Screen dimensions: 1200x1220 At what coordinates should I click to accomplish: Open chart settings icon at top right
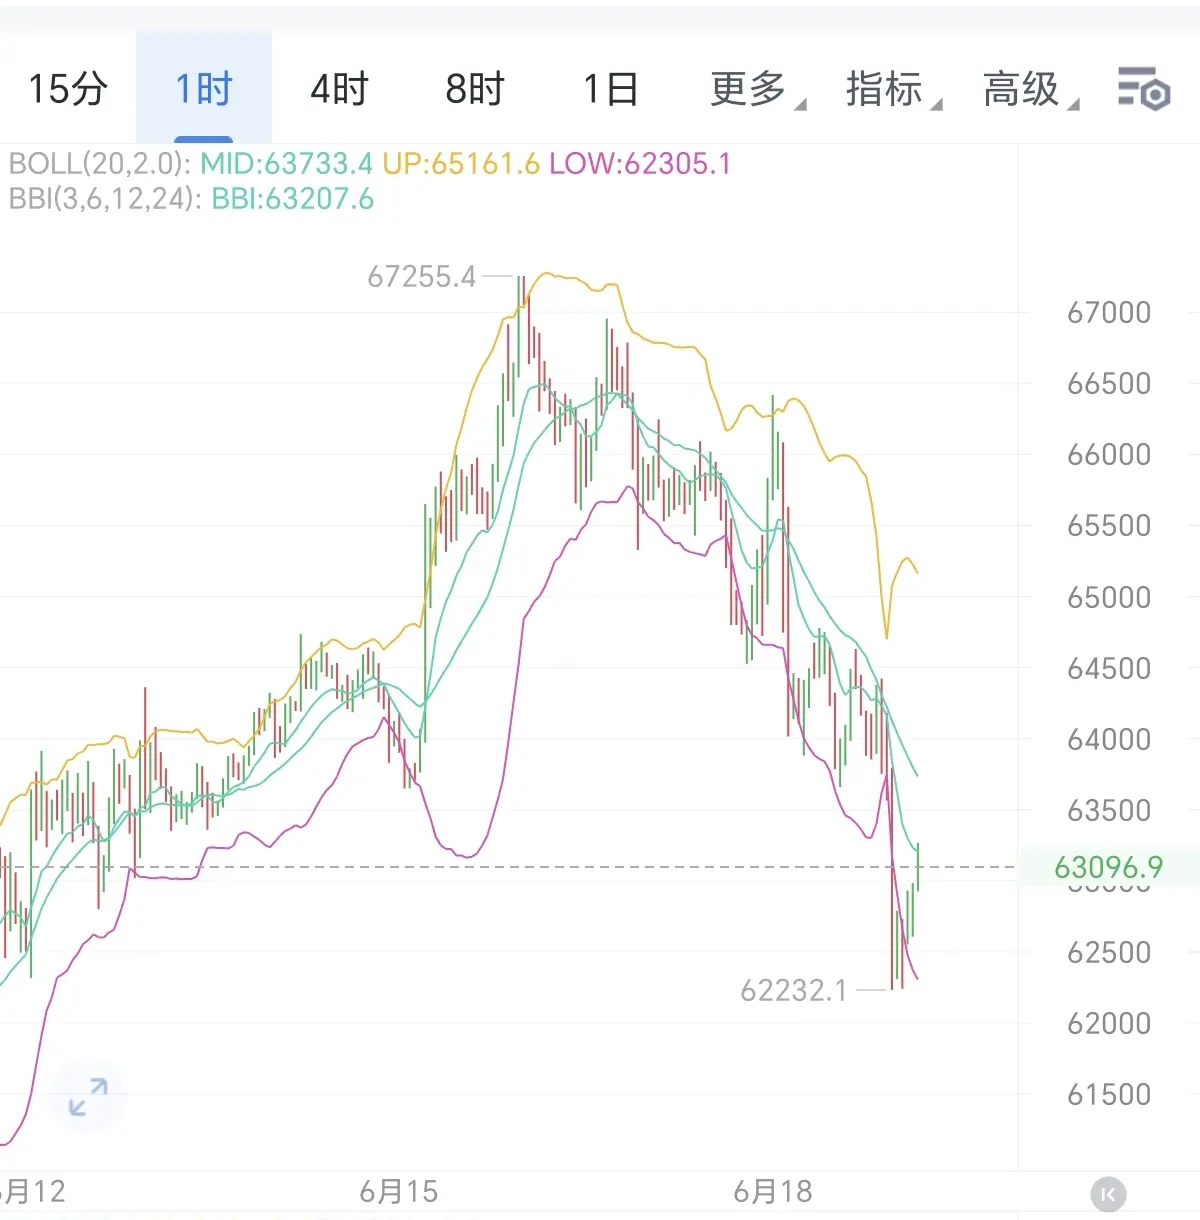[1144, 88]
